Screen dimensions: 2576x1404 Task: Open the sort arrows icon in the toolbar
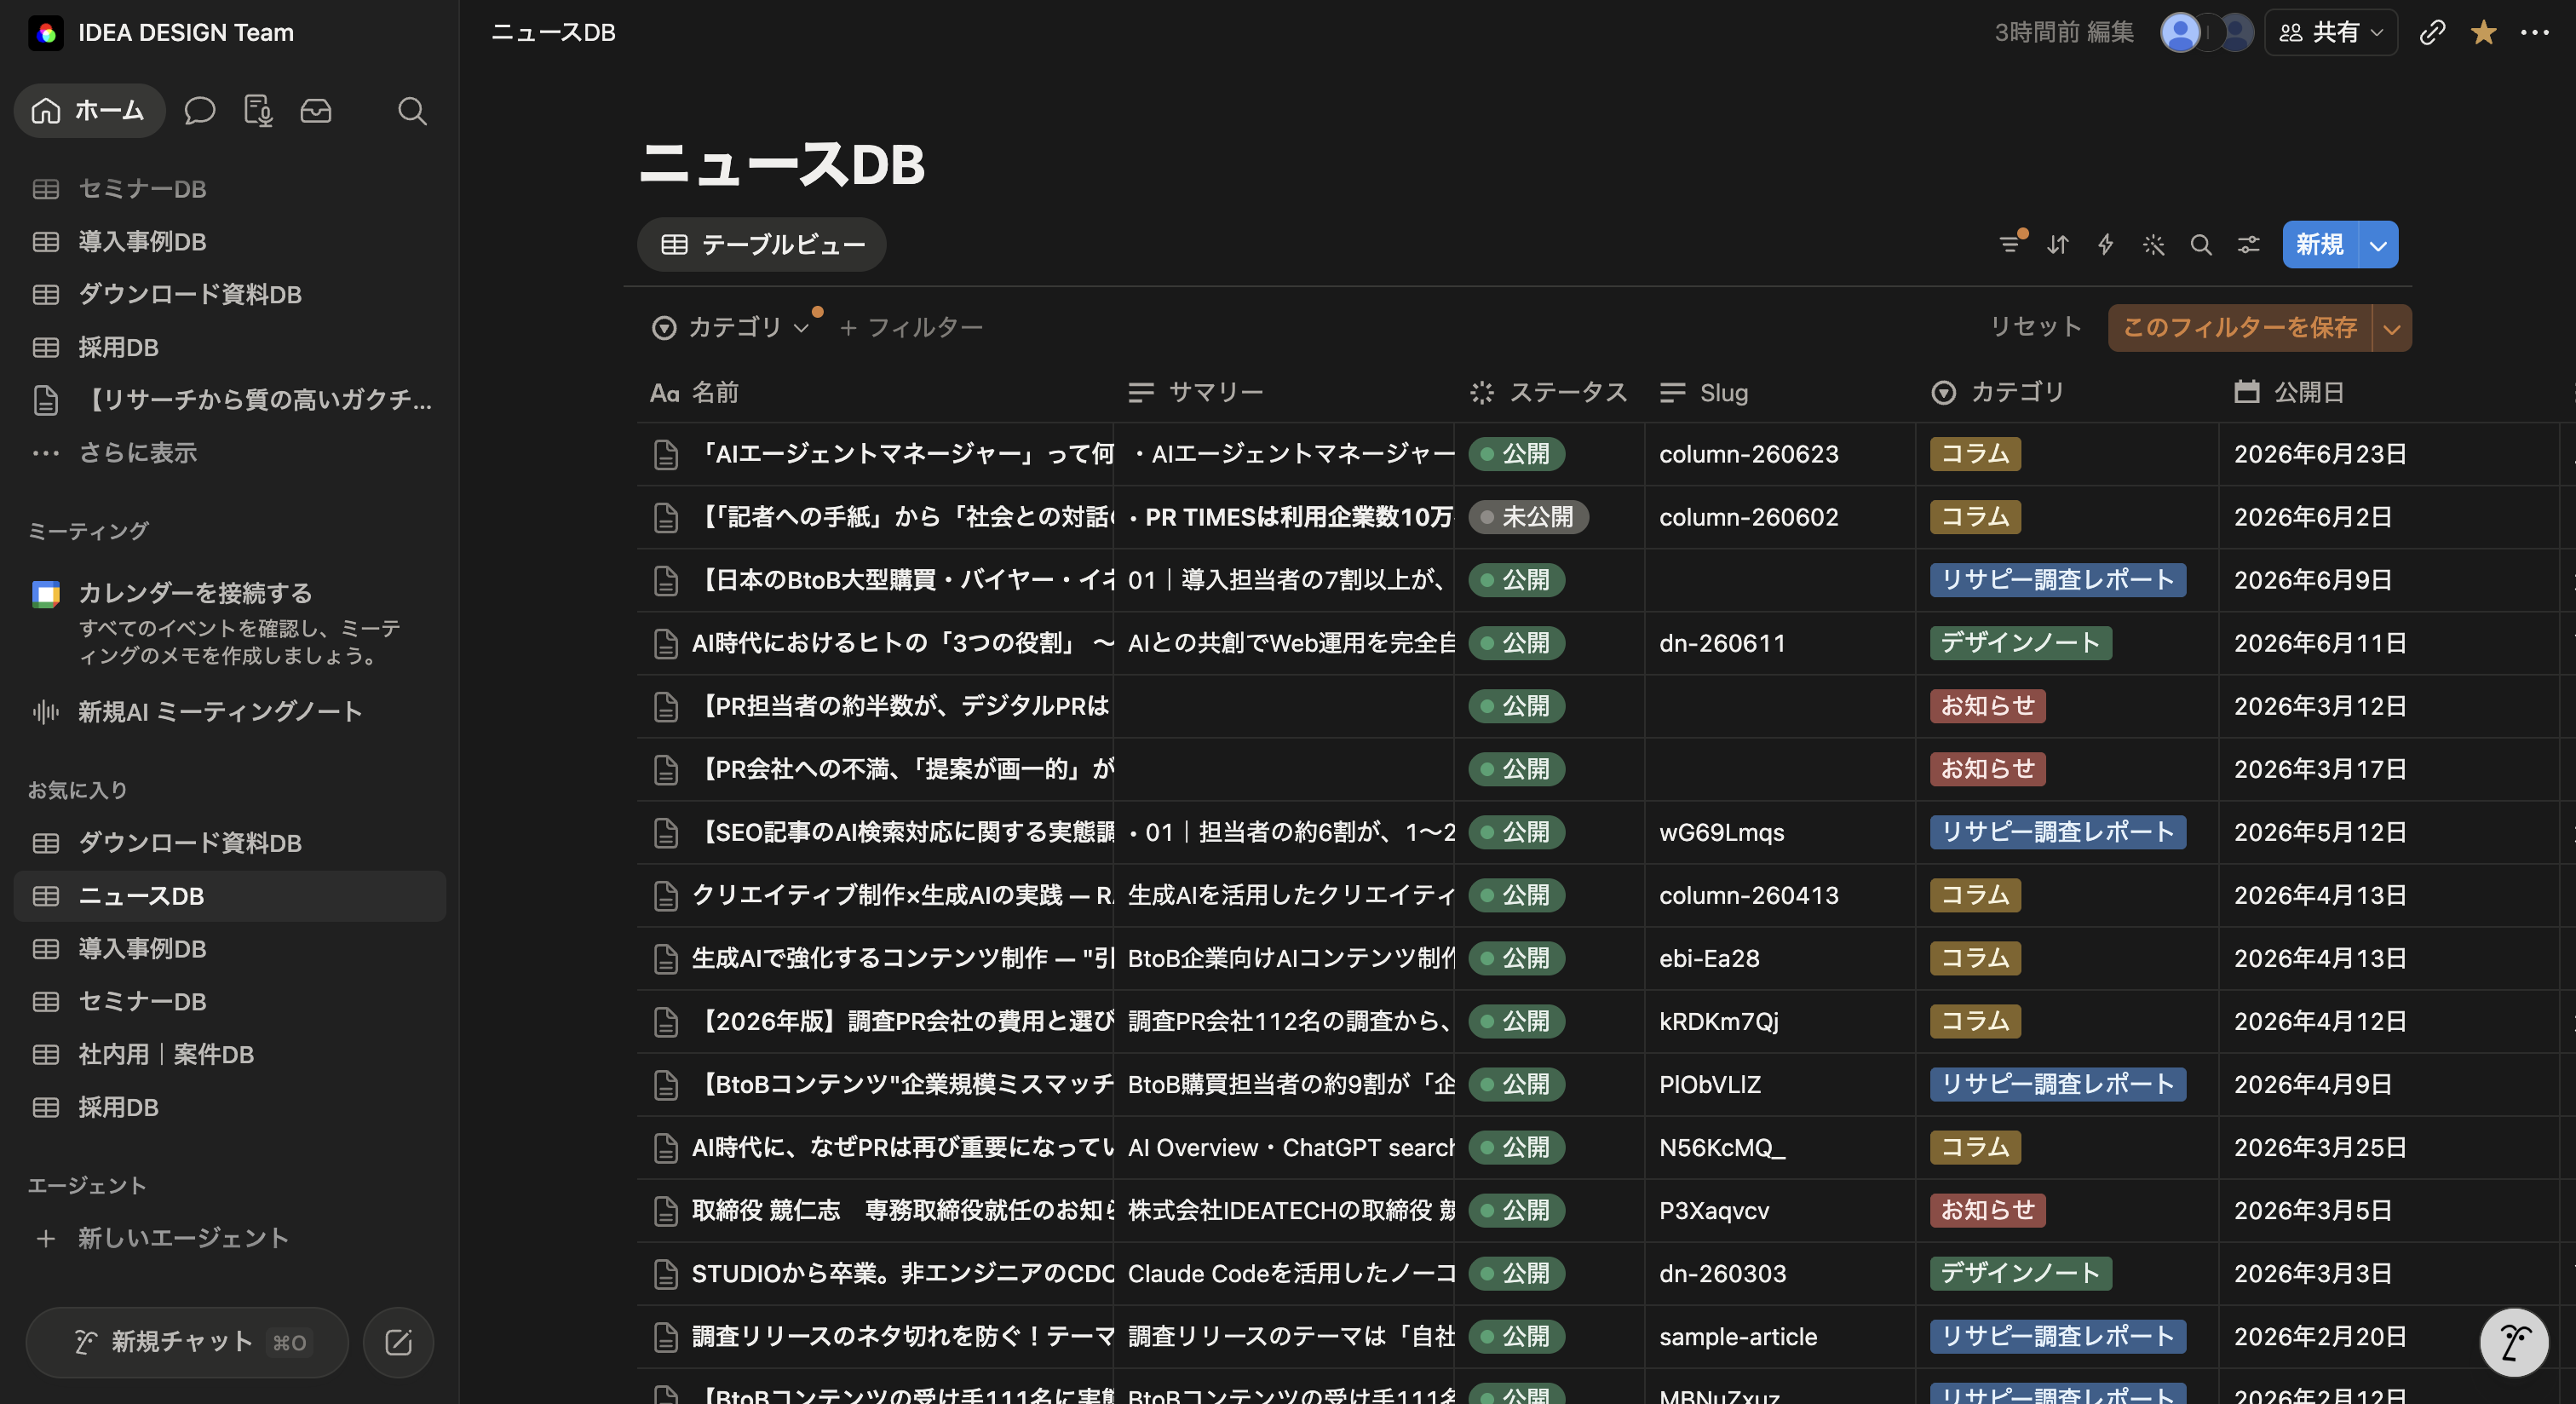tap(2057, 244)
